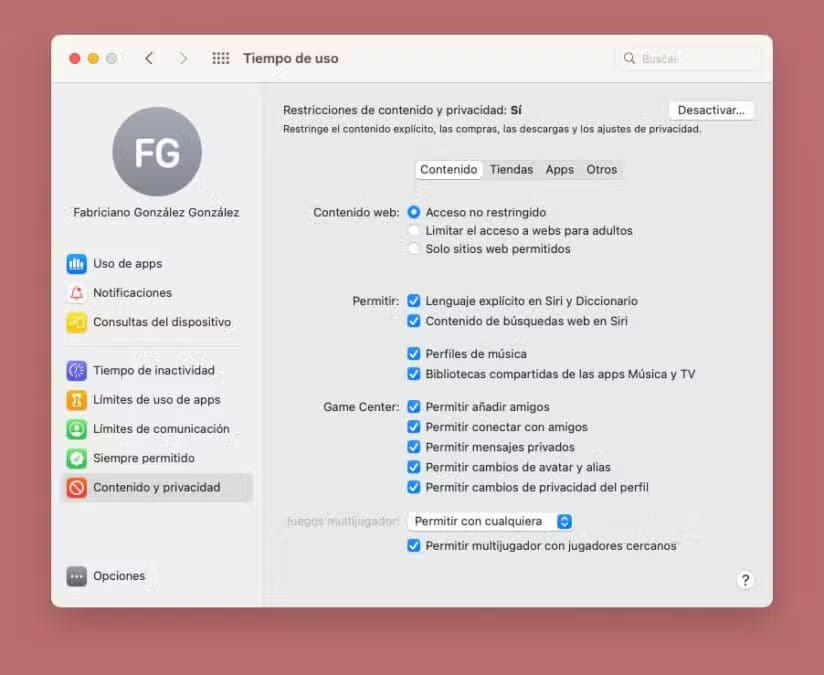
Task: Select the Límites de comunicación green icon
Action: click(77, 429)
